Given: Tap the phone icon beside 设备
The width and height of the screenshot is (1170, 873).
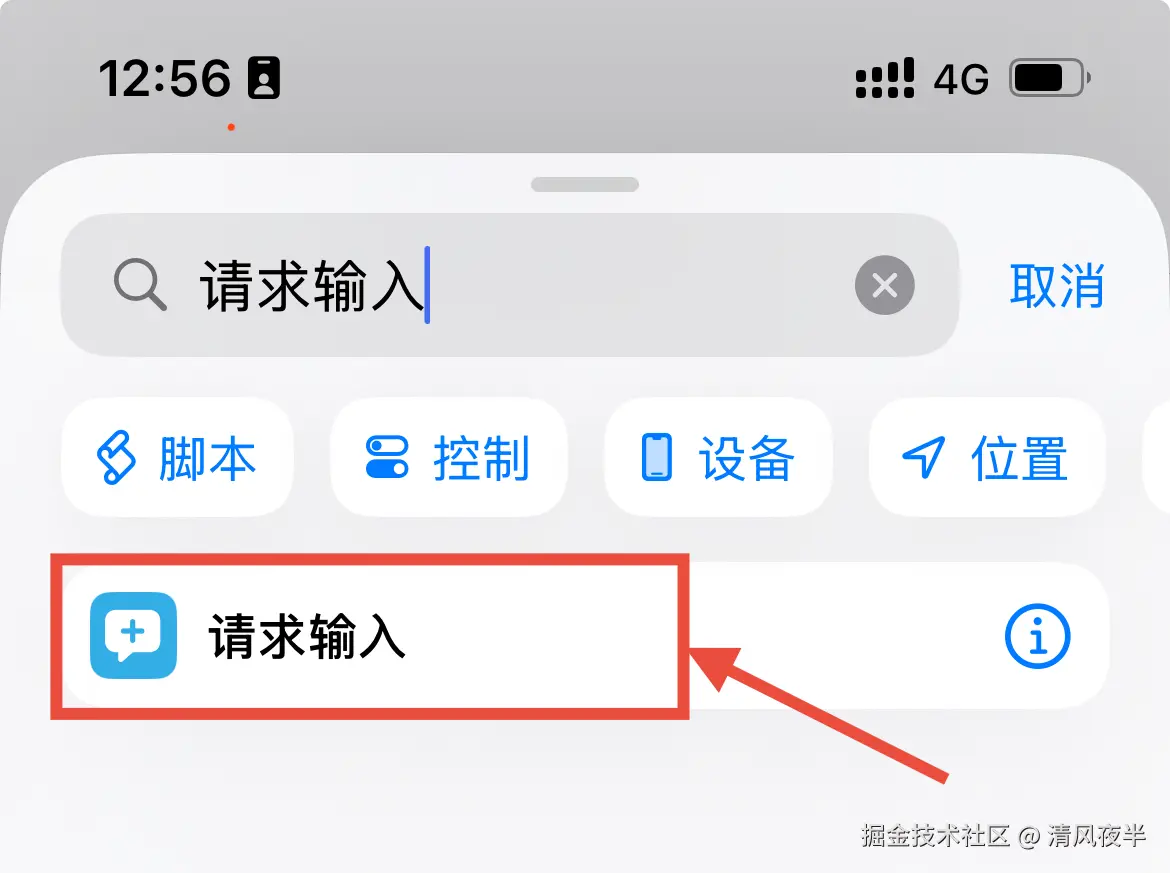Looking at the screenshot, I should click(x=657, y=457).
